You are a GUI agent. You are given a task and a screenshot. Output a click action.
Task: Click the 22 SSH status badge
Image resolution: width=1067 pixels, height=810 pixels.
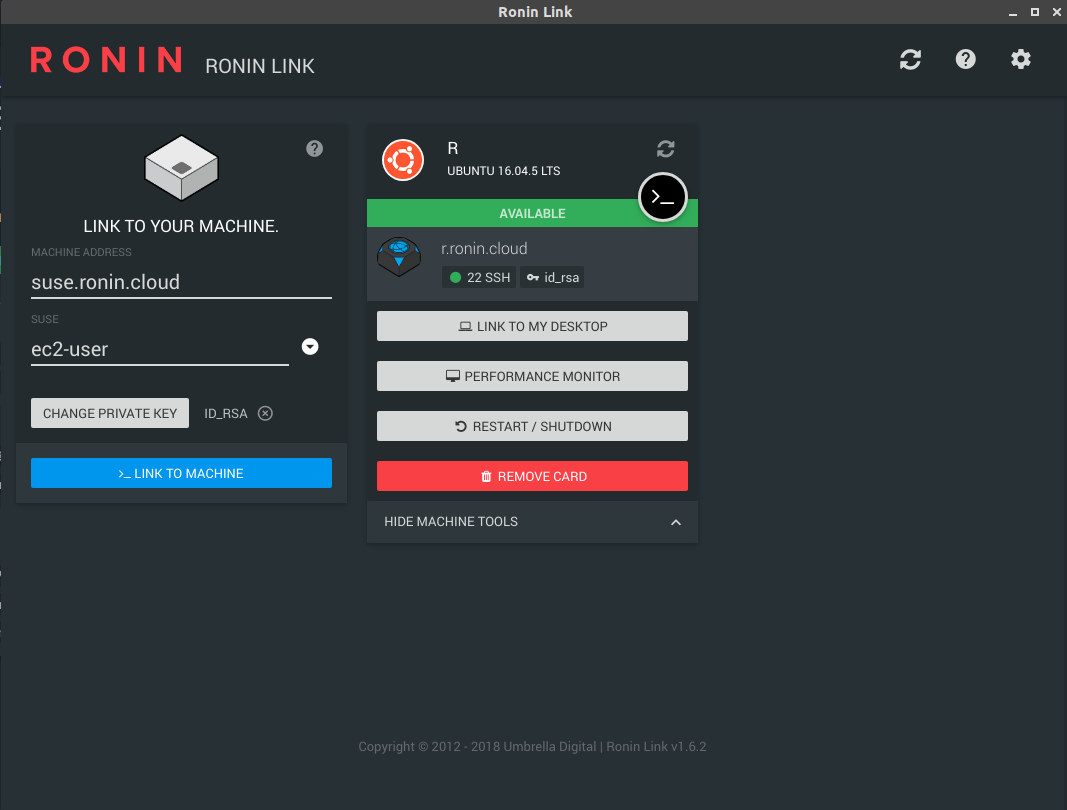[479, 277]
